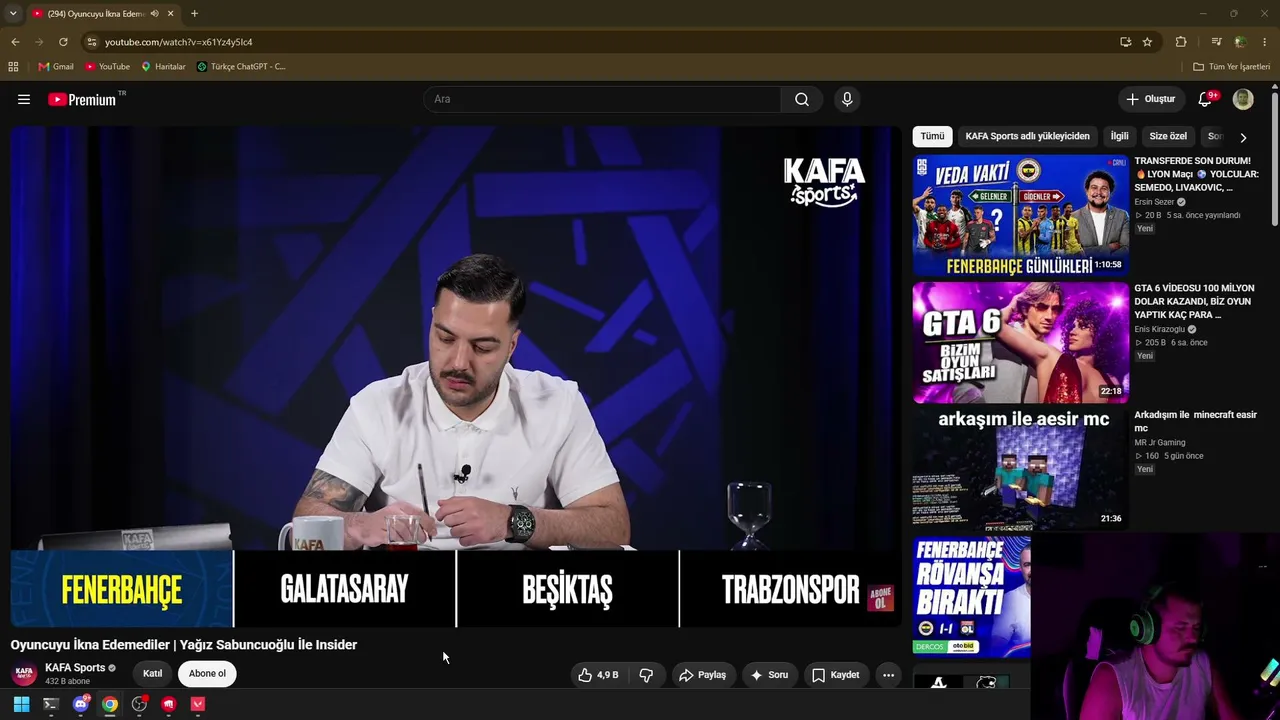Click the Paylaş share button

pyautogui.click(x=702, y=675)
